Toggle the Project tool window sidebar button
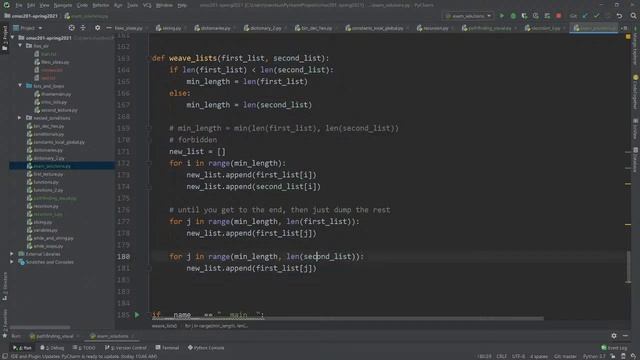This screenshot has height=360, width=640. coord(4,38)
